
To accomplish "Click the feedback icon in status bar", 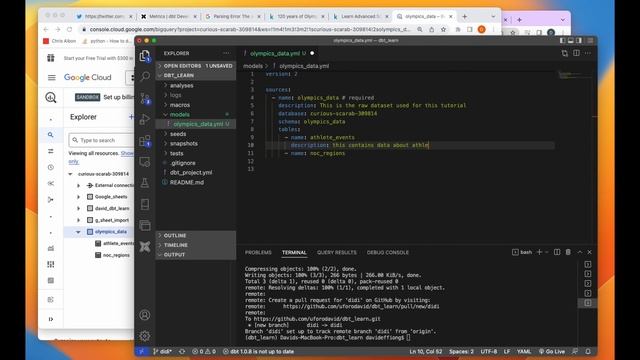I will 575,351.
